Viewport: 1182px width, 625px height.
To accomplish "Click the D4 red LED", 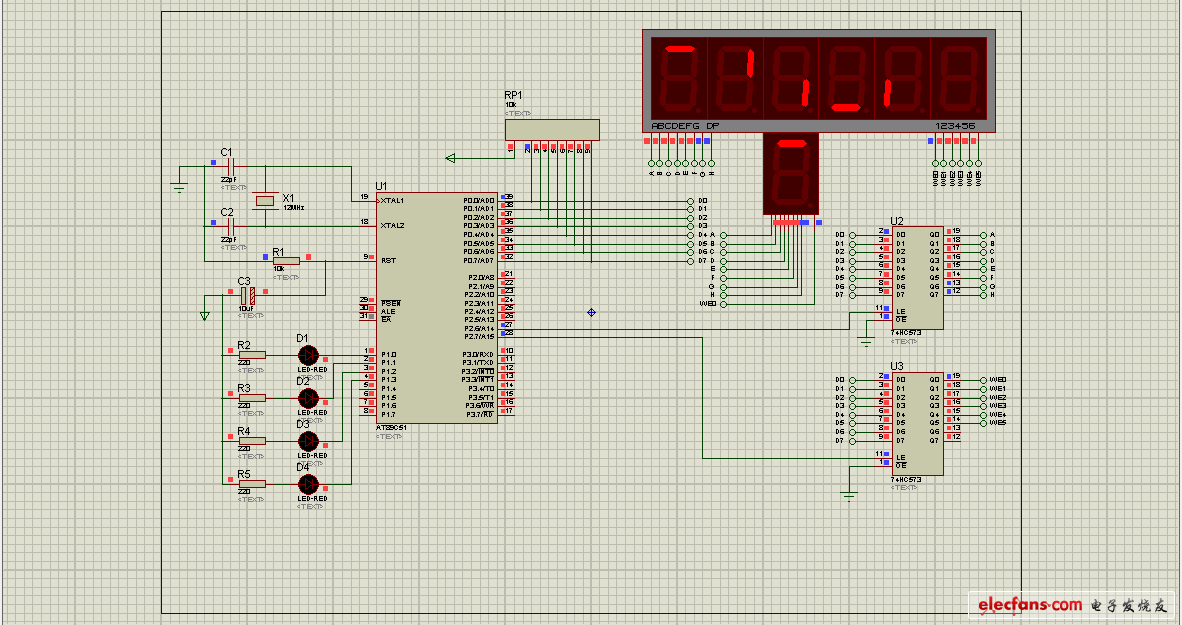I will (x=308, y=483).
